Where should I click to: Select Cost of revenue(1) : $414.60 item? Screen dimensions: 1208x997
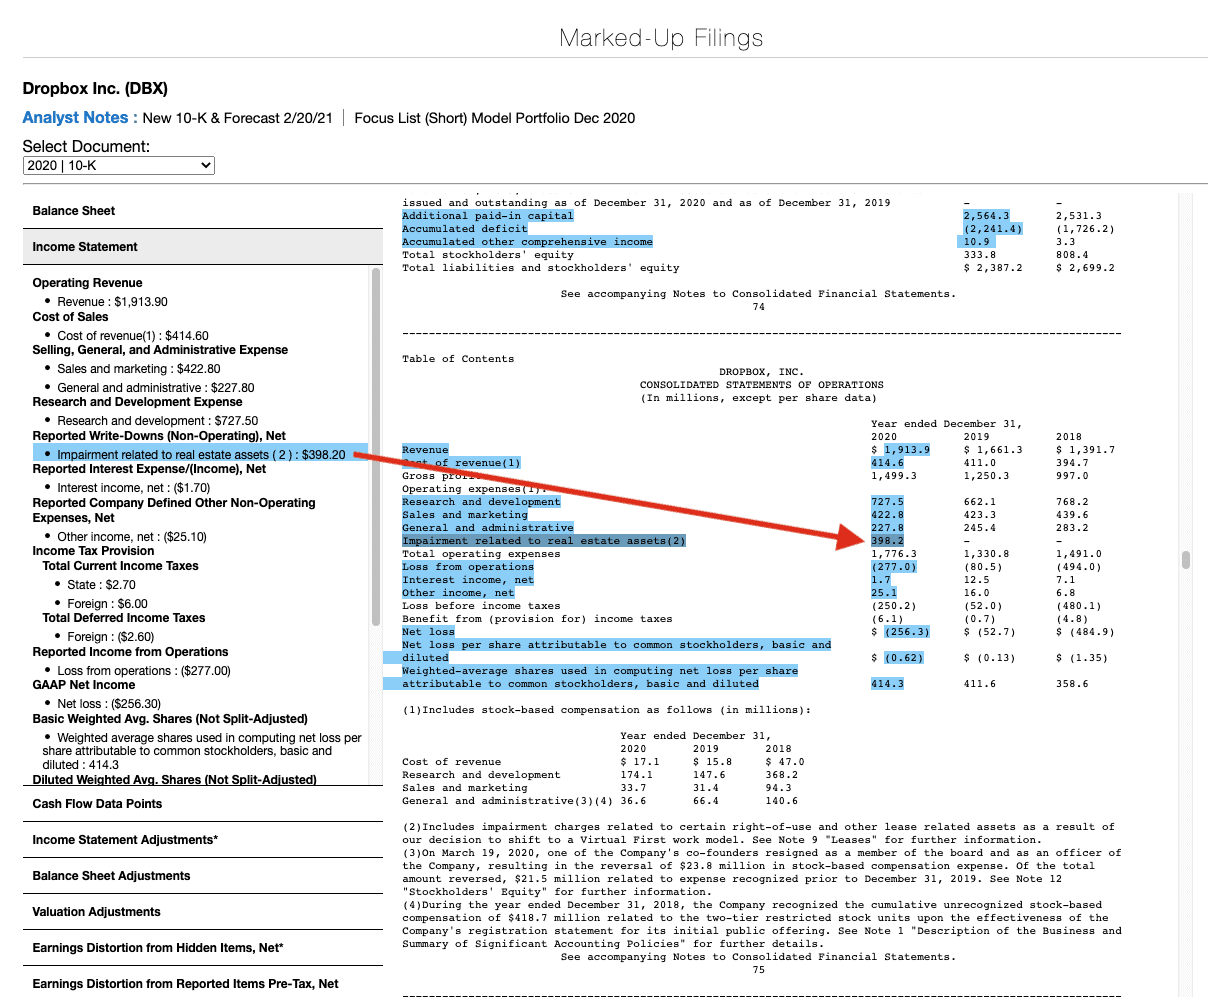point(133,336)
